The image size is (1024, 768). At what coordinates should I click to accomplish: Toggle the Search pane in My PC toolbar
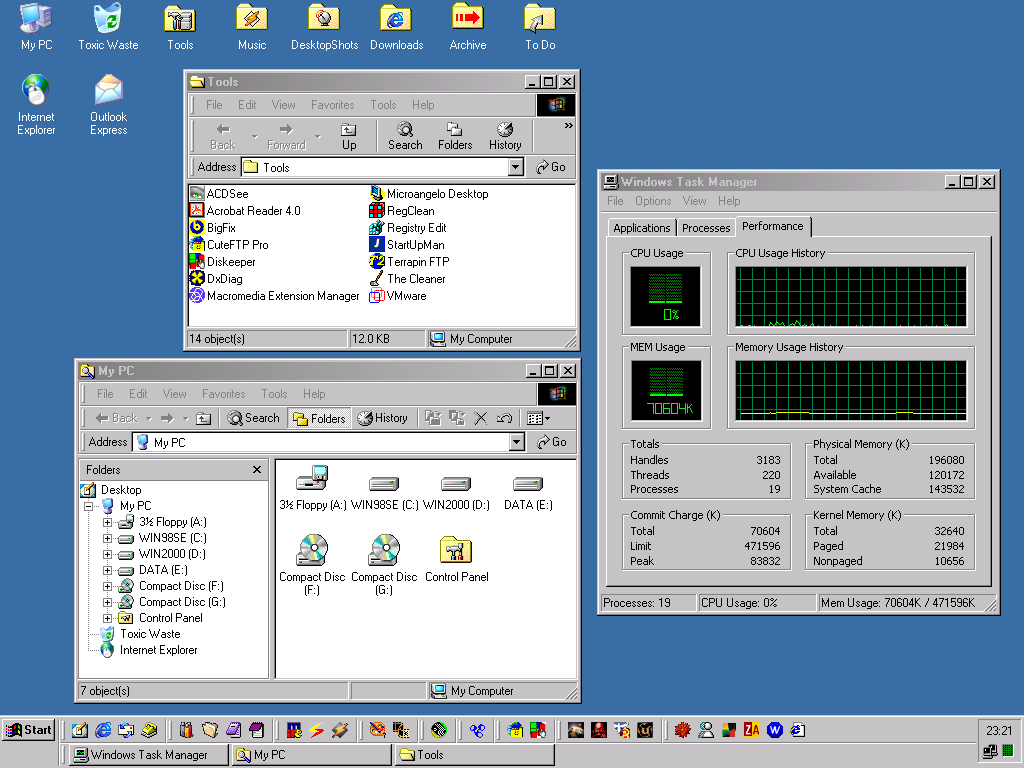pyautogui.click(x=253, y=419)
